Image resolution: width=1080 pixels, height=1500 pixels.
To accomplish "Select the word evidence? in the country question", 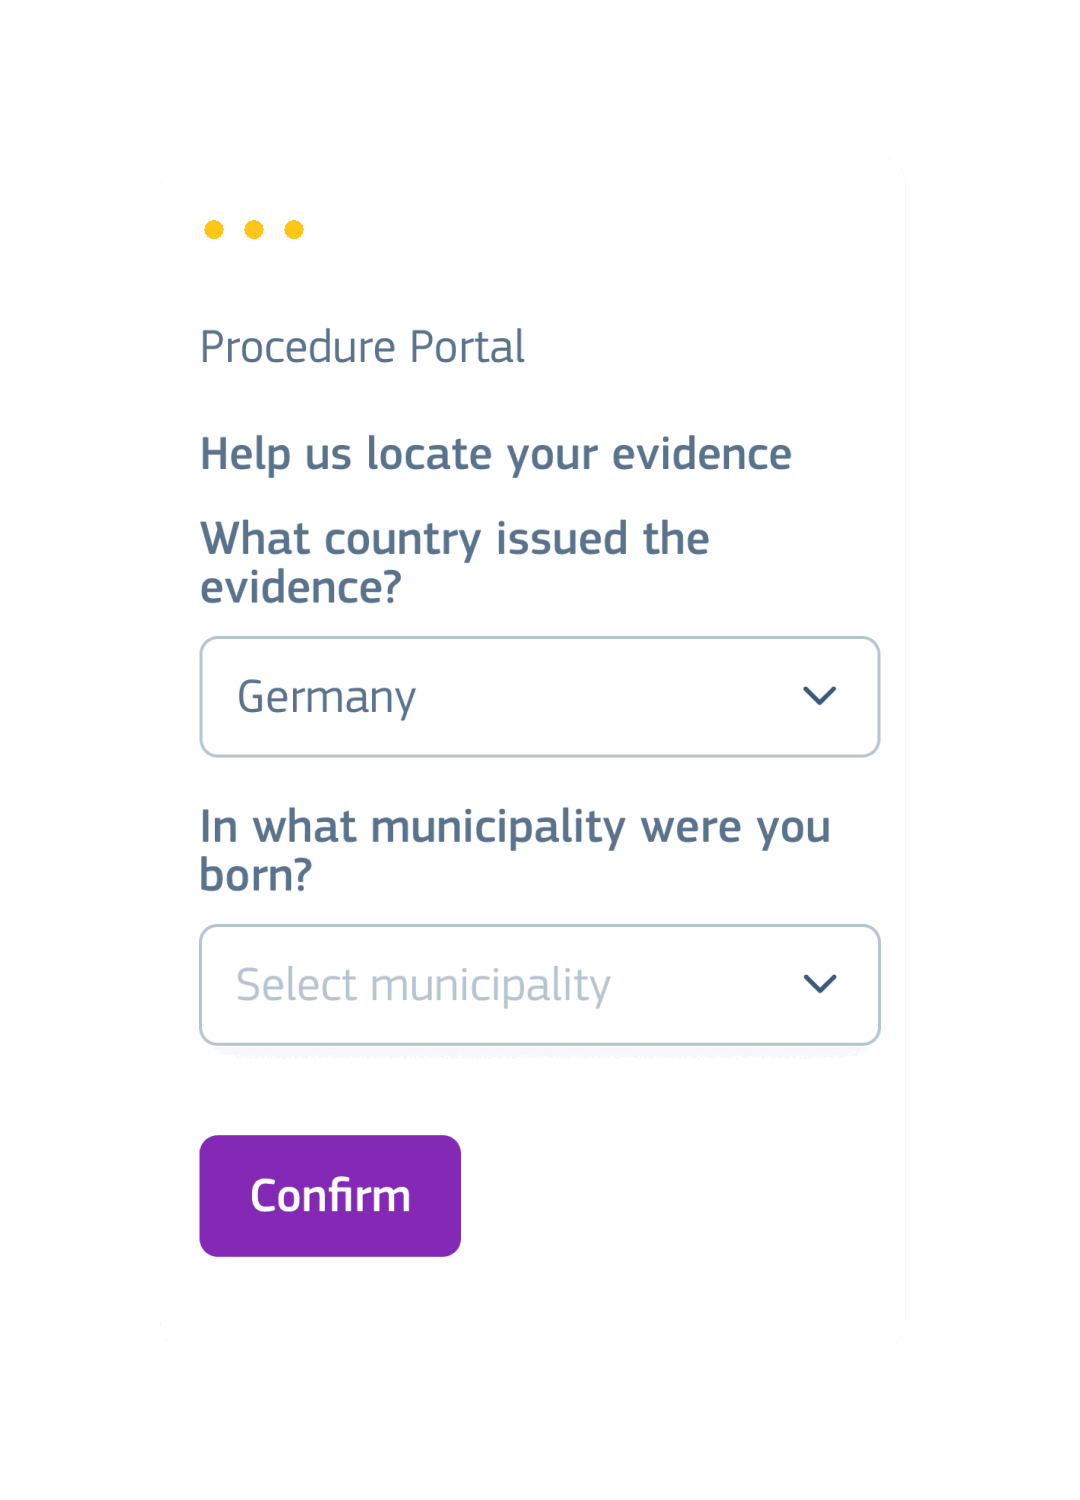I will 301,588.
